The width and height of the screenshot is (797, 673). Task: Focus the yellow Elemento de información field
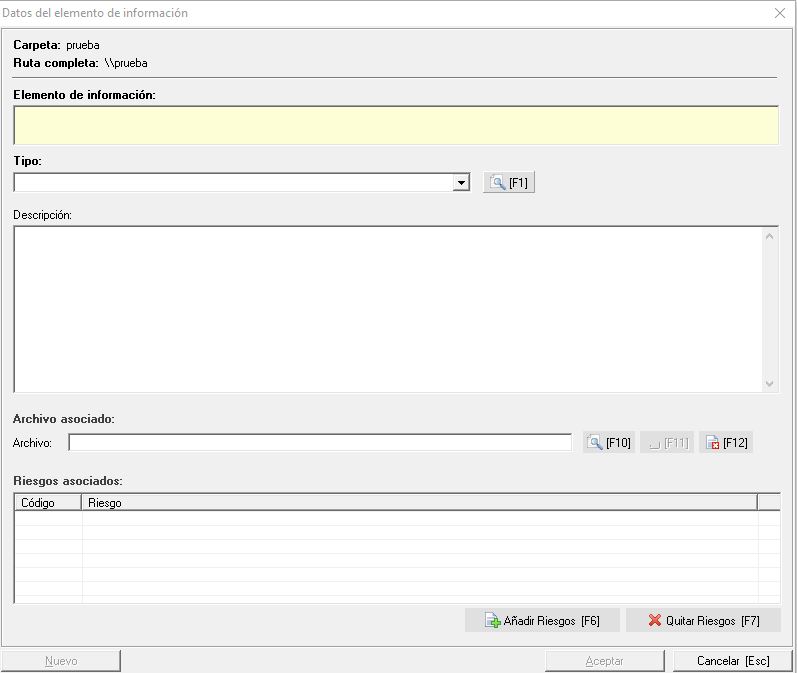(x=395, y=126)
